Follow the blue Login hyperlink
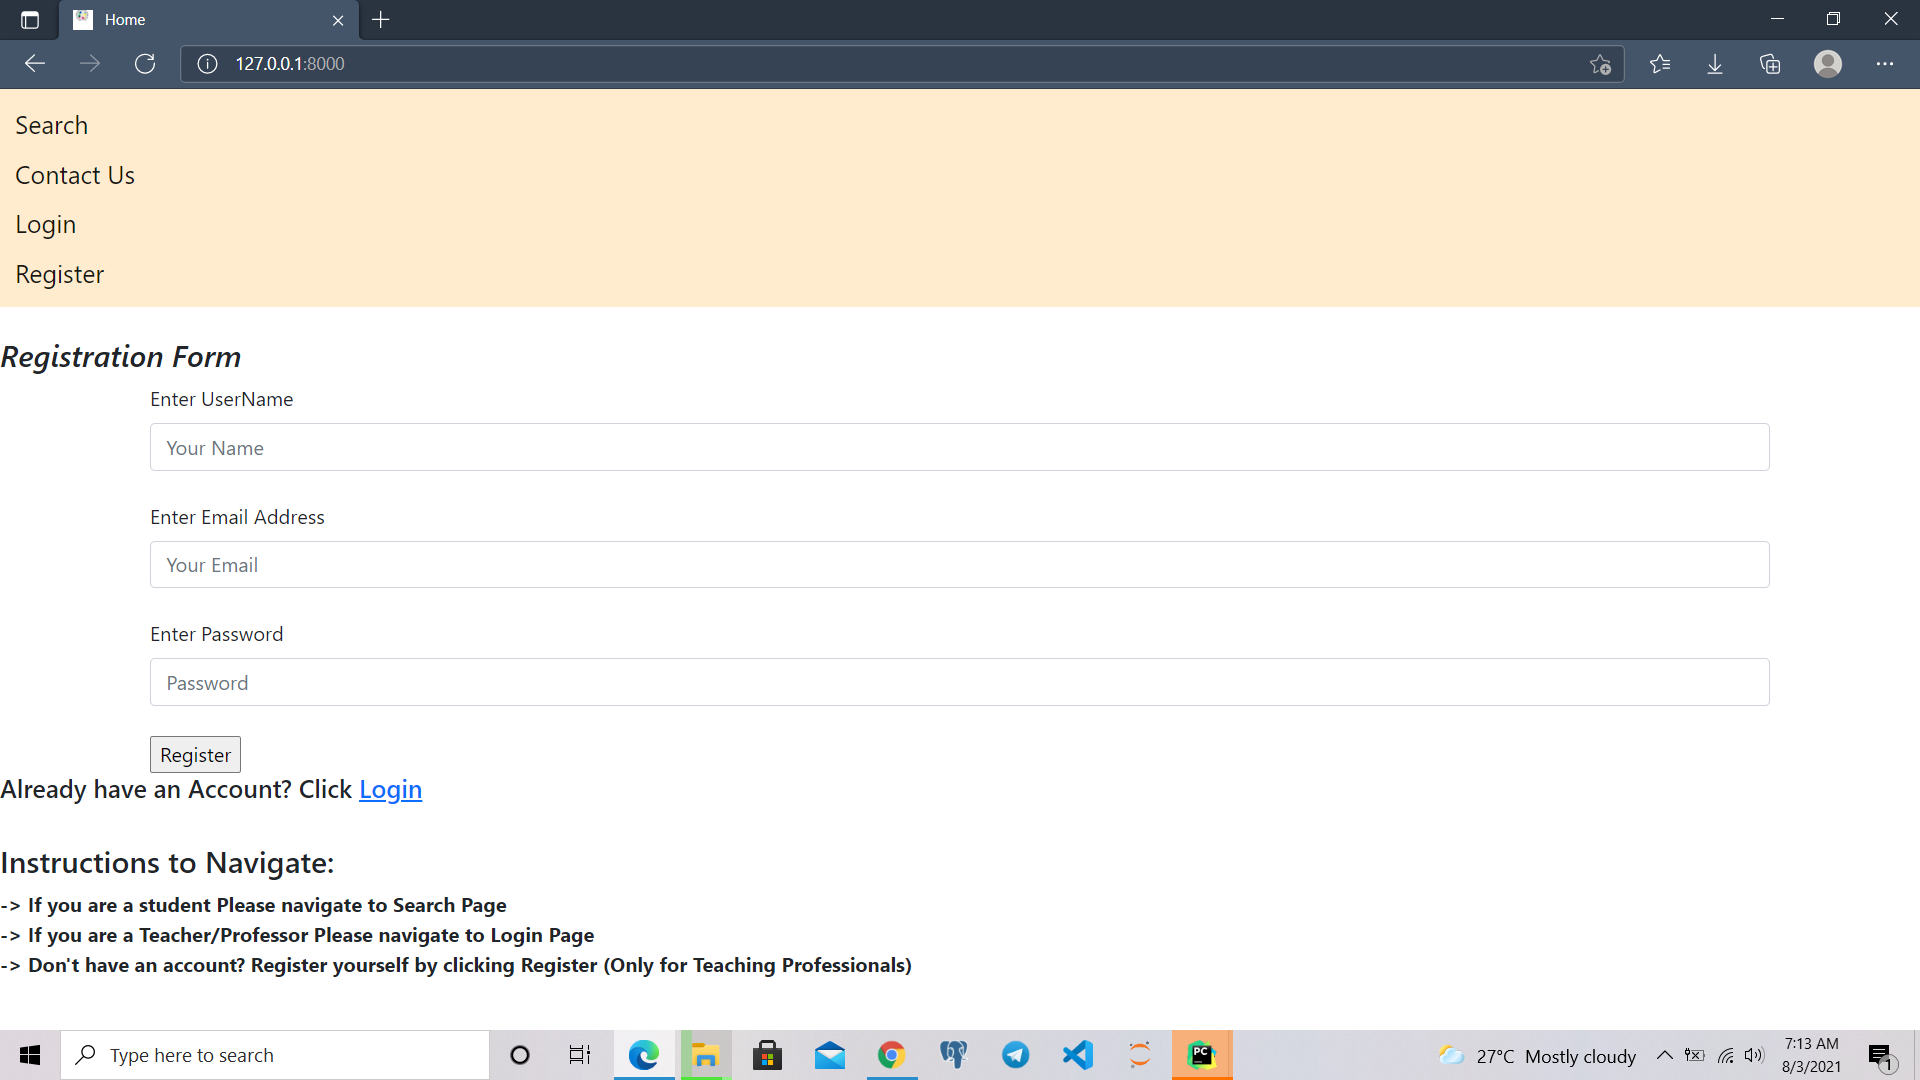This screenshot has width=1920, height=1080. tap(390, 790)
